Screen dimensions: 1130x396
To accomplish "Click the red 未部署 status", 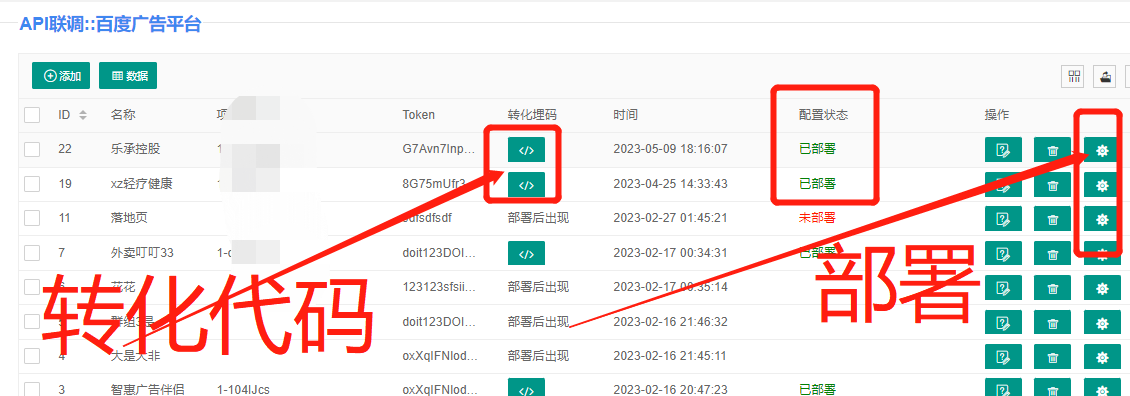I will 818,218.
